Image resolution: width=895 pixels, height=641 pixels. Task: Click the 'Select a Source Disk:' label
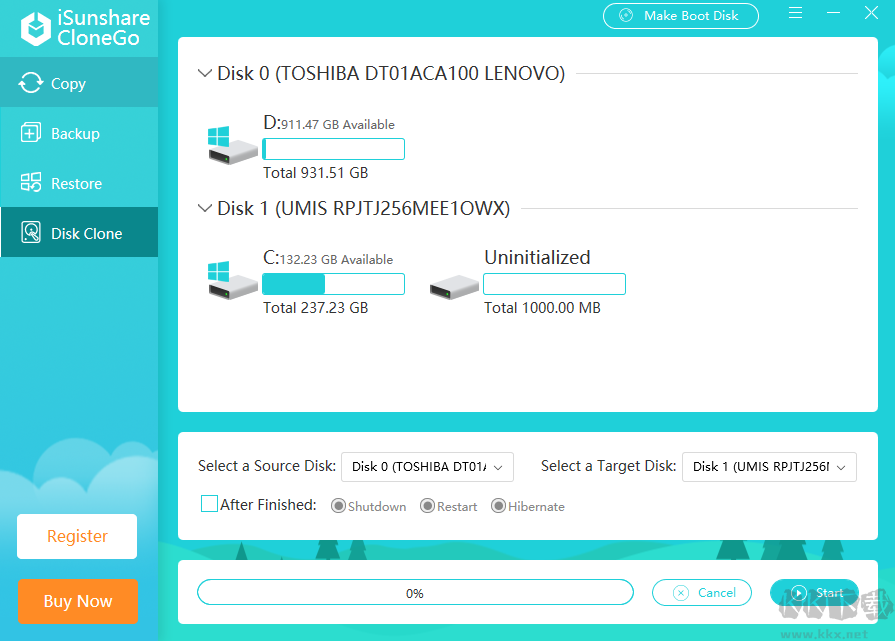[267, 466]
